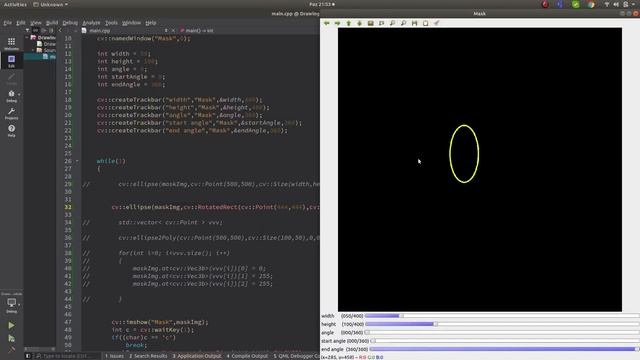
Task: Open the system clock in top bar
Action: [x=322, y=4]
